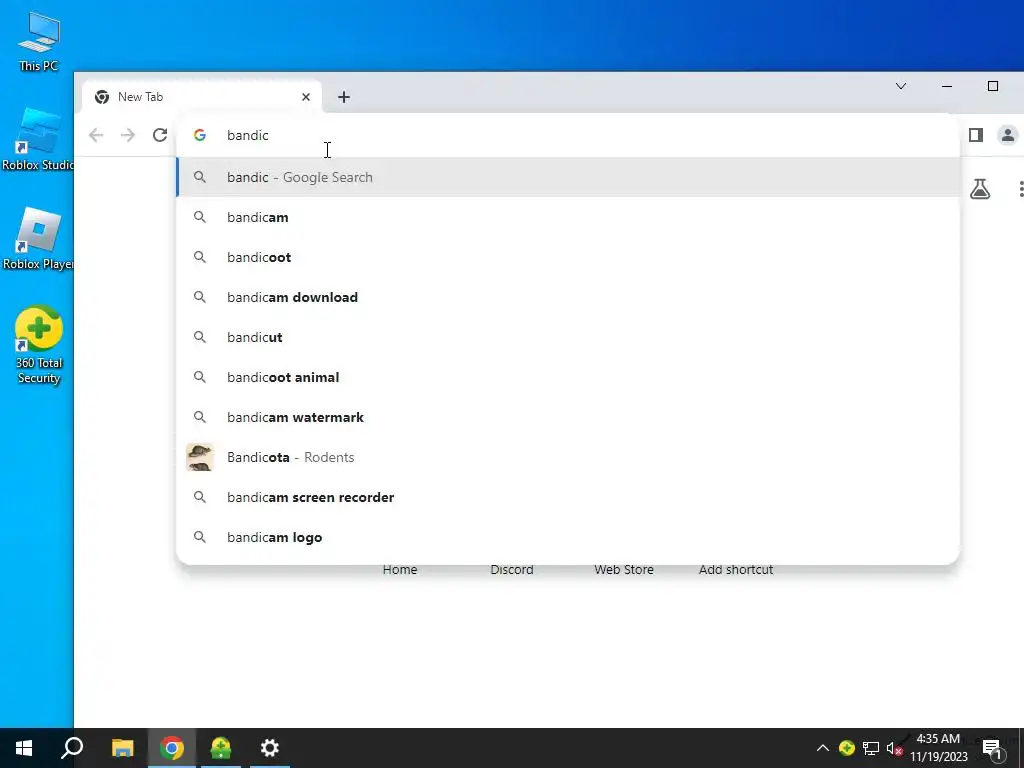Image resolution: width=1024 pixels, height=768 pixels.
Task: Pick bandicam watermark suggestion
Action: (568, 417)
